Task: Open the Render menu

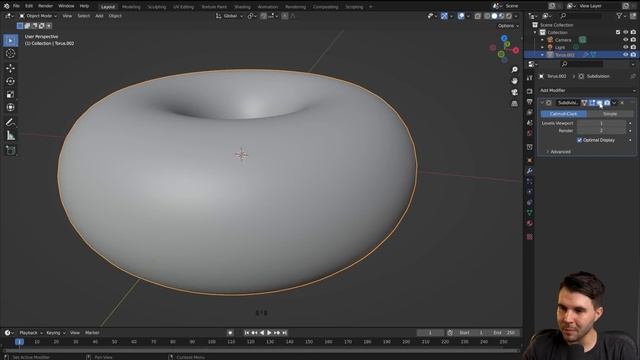Action: [x=45, y=6]
